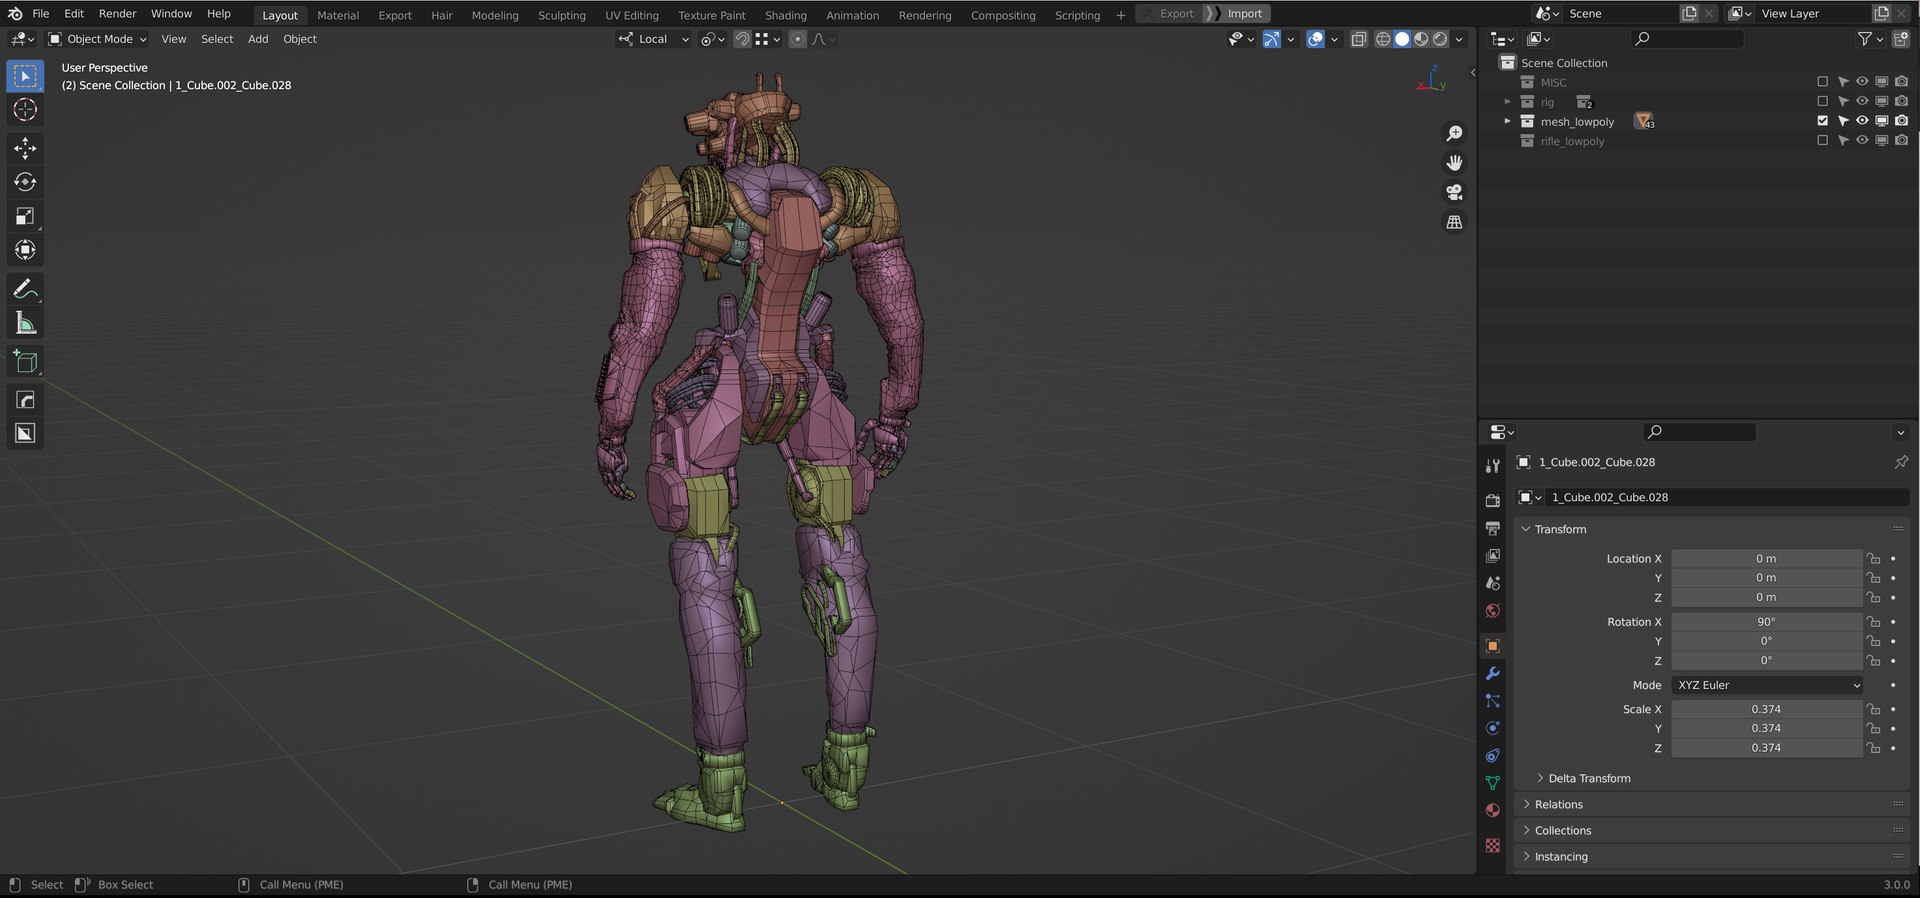Expand the mesh_lowpoly collection tree
The height and width of the screenshot is (898, 1920).
[1507, 121]
